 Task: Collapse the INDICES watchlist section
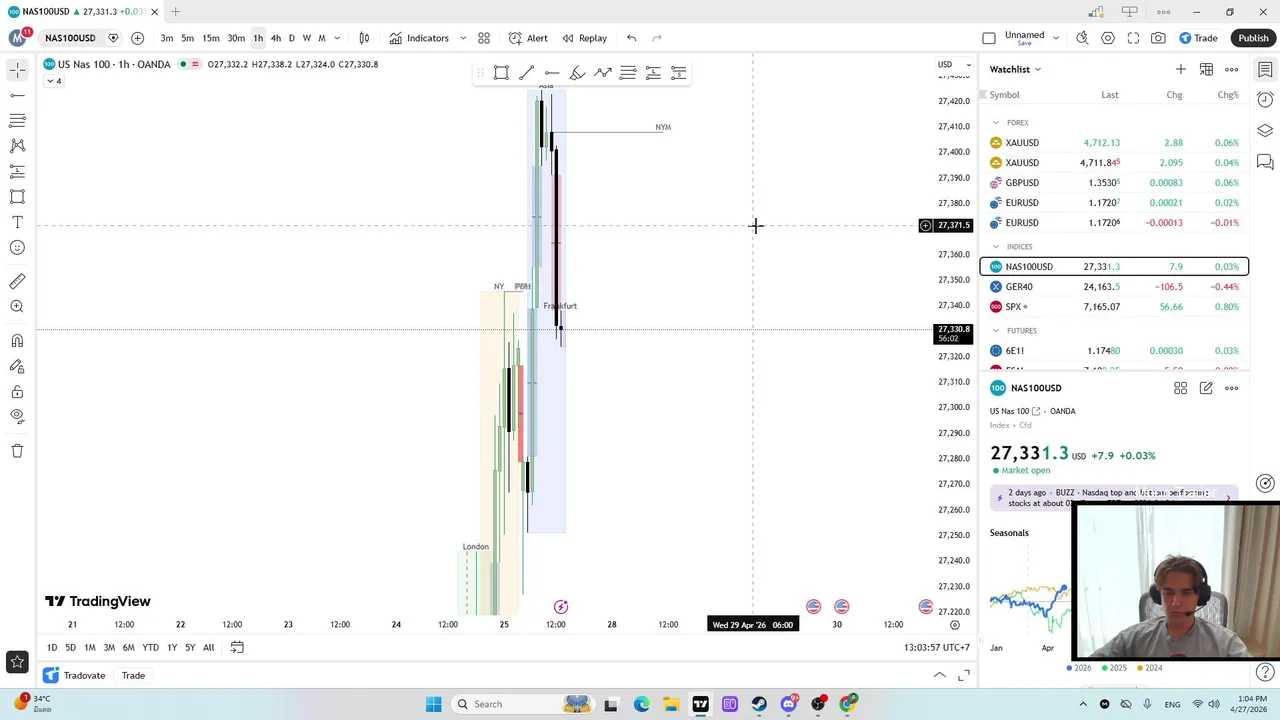[x=996, y=247]
